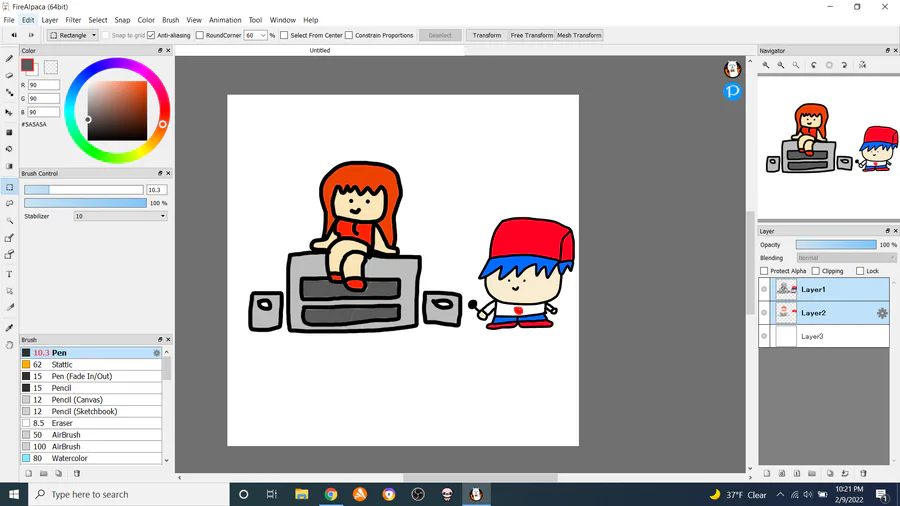900x506 pixels.
Task: Click the undo arrow in toolbar
Action: [14, 36]
